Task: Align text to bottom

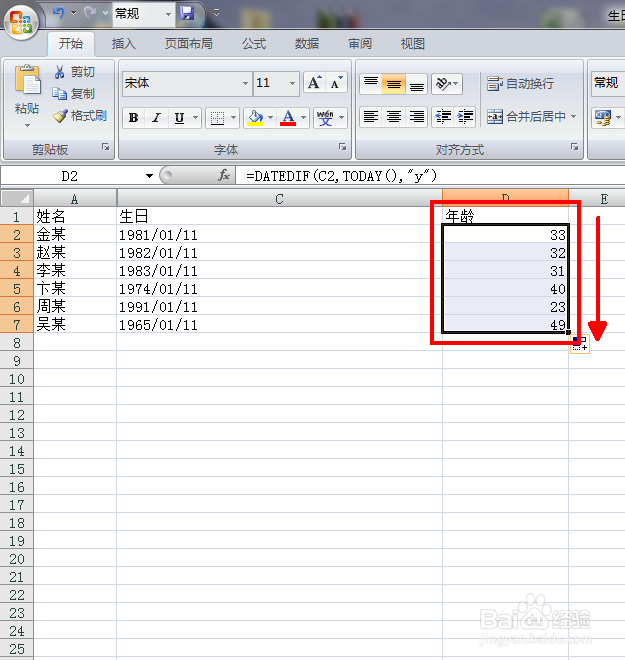Action: click(417, 83)
